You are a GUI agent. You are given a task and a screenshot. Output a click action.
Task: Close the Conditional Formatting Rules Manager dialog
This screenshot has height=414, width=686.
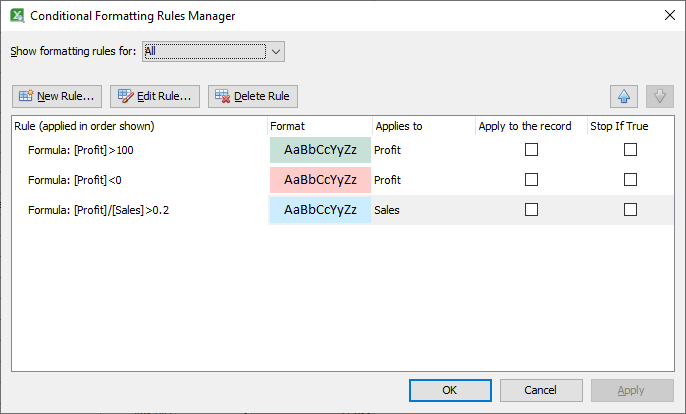668,15
